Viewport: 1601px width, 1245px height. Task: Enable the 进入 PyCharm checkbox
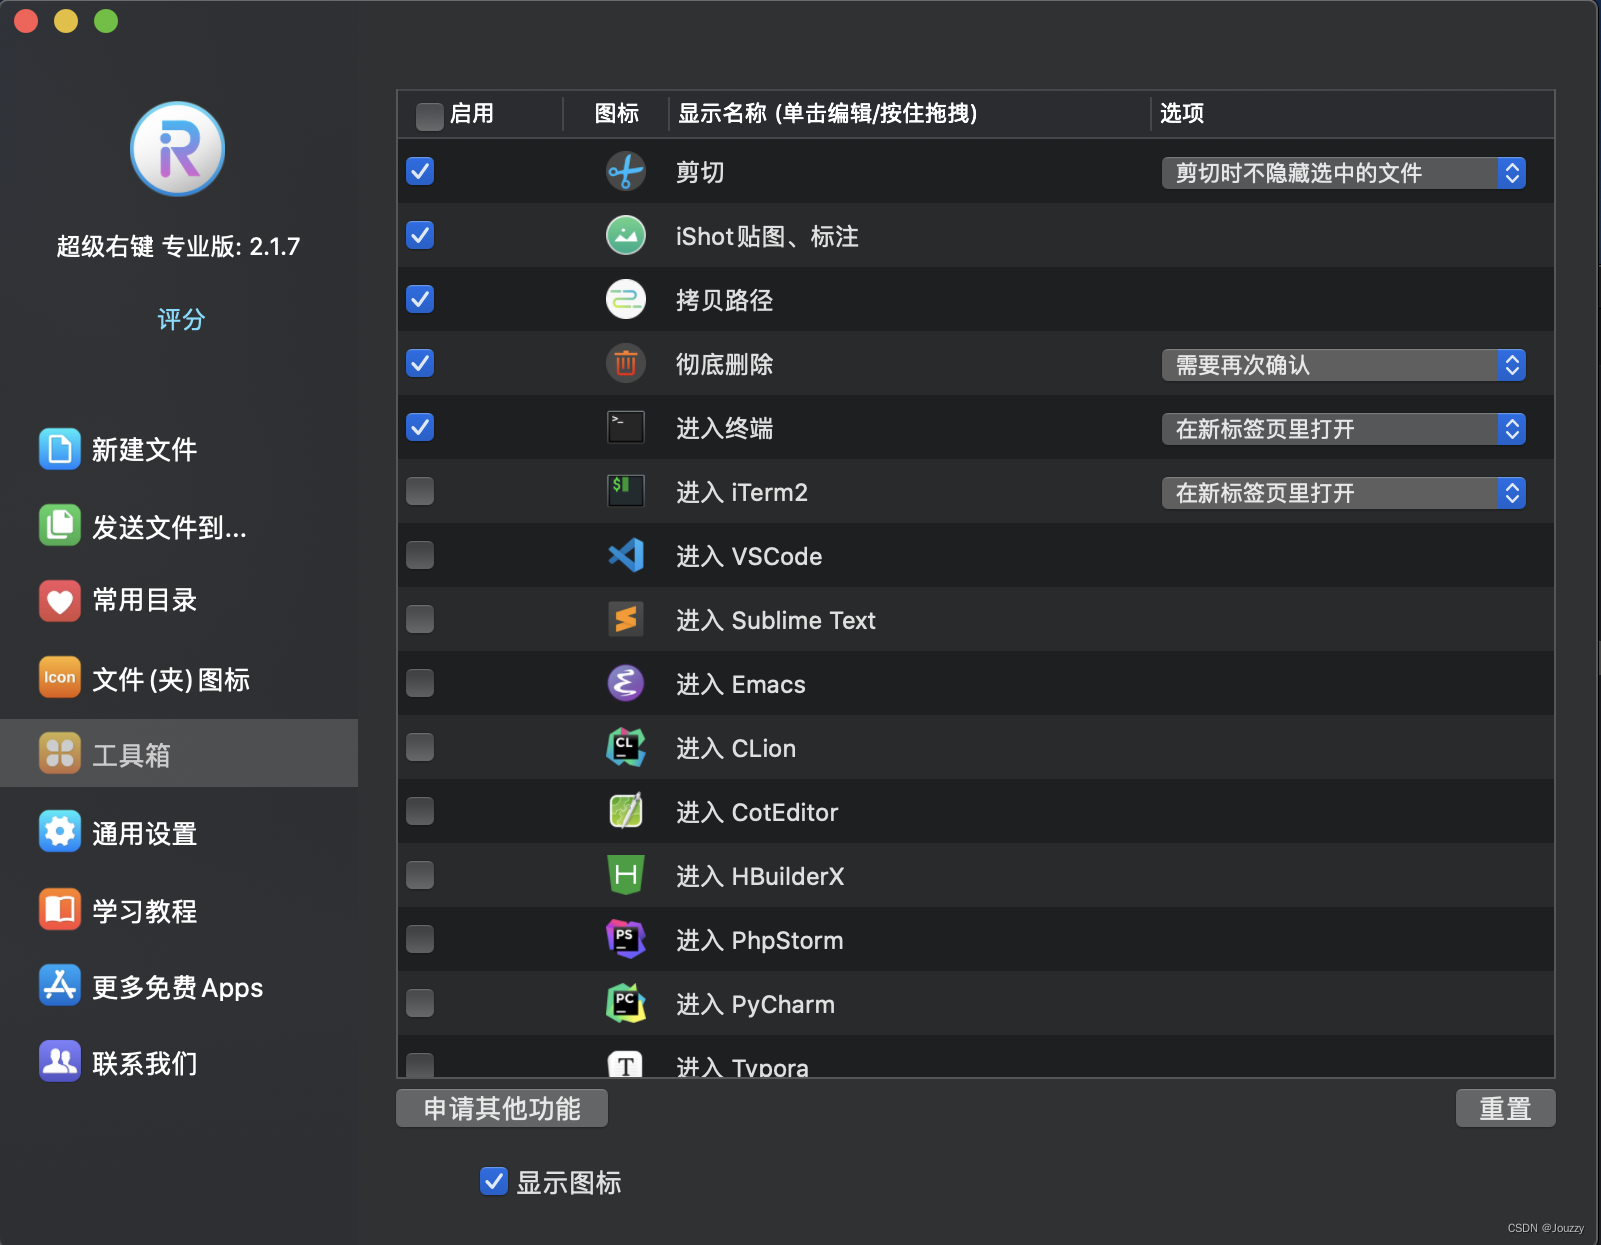pos(420,1003)
